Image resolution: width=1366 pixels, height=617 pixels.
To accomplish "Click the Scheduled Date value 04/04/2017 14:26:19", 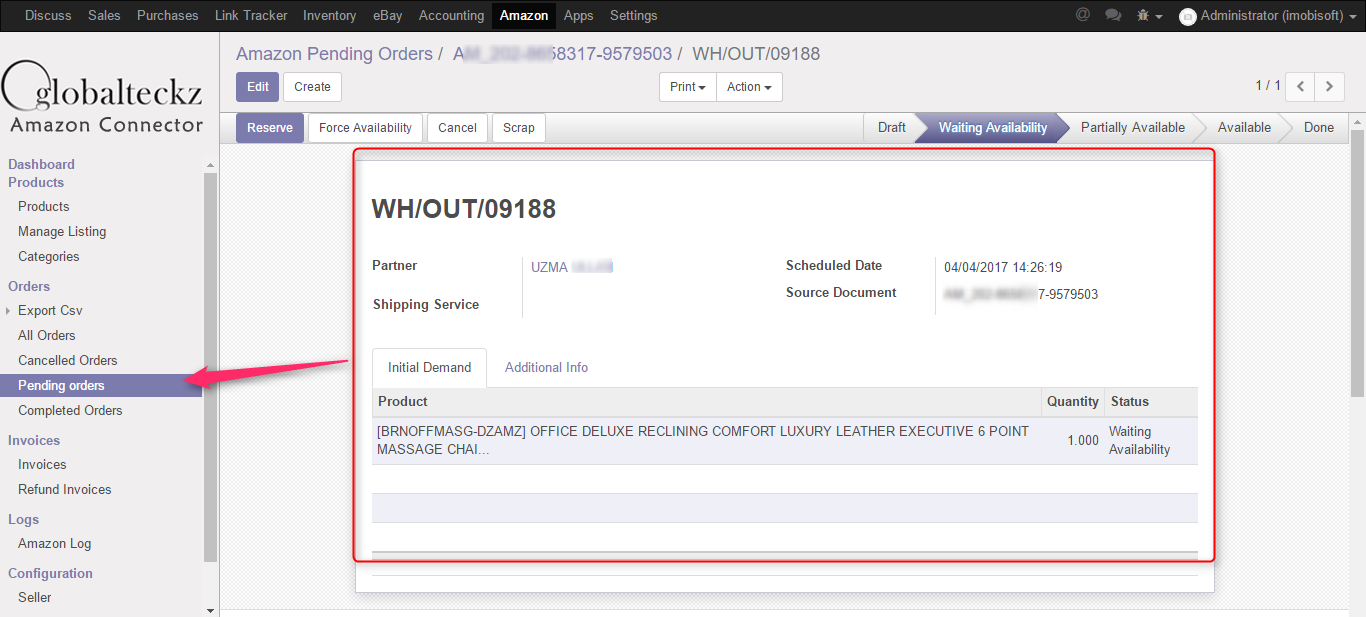I will click(1003, 267).
